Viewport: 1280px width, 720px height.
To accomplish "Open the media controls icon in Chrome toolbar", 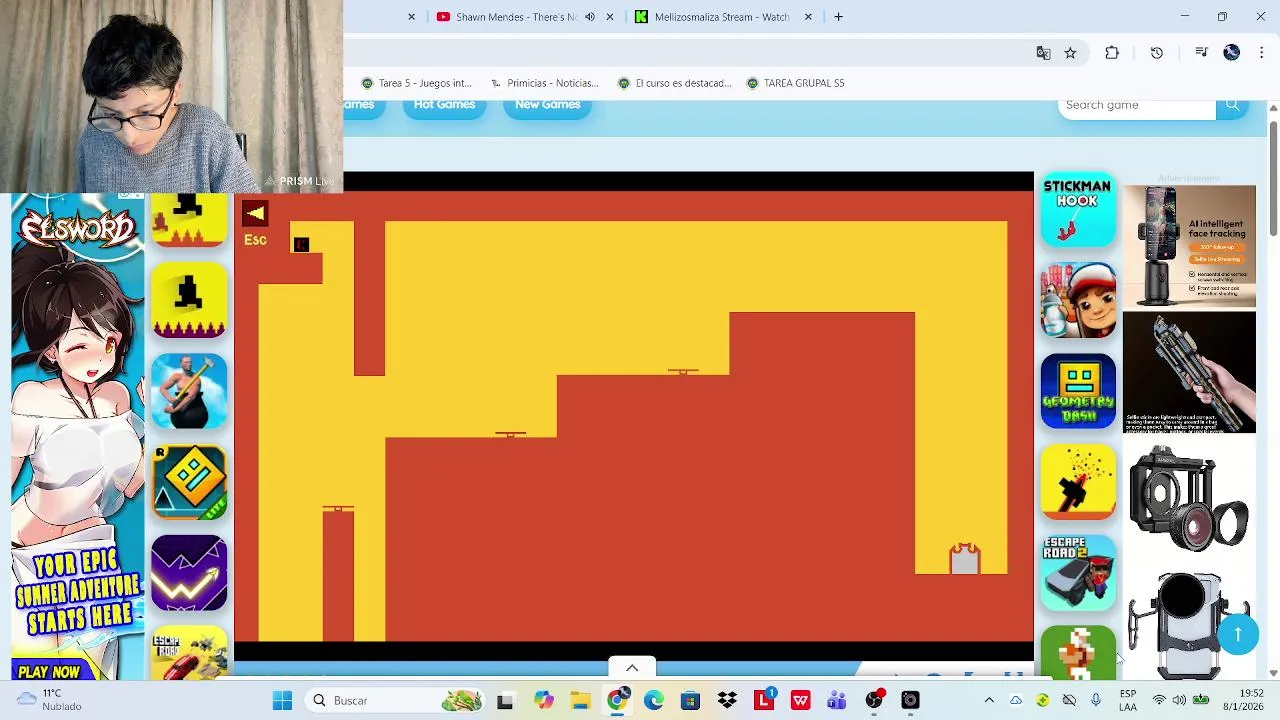I will click(1201, 53).
